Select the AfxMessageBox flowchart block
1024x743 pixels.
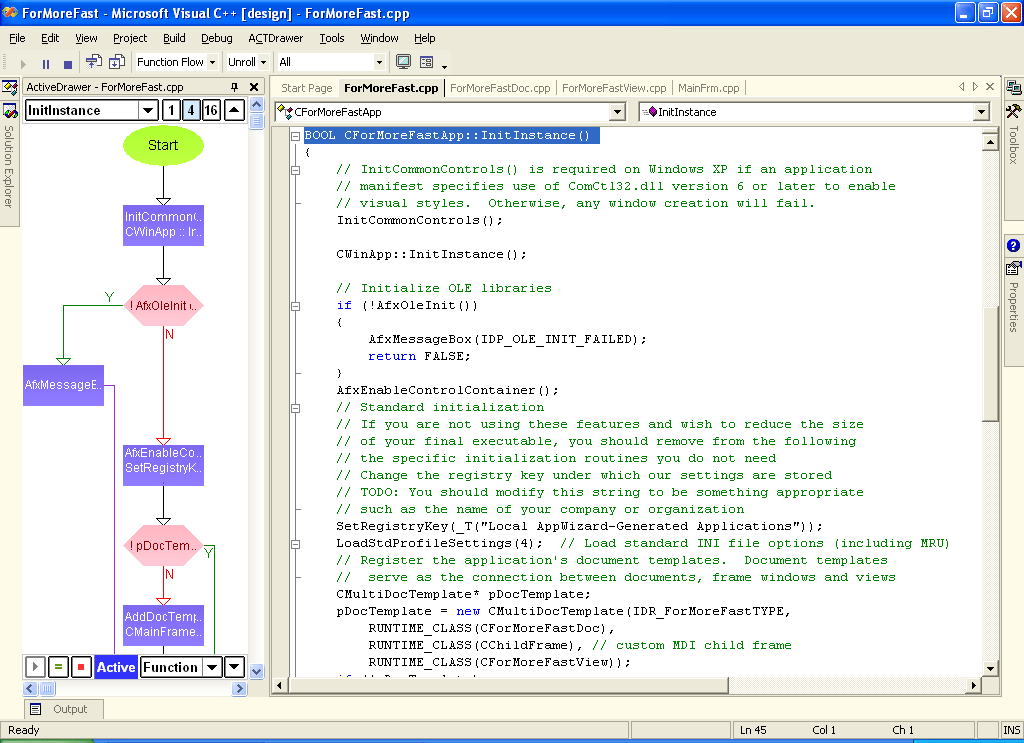63,385
